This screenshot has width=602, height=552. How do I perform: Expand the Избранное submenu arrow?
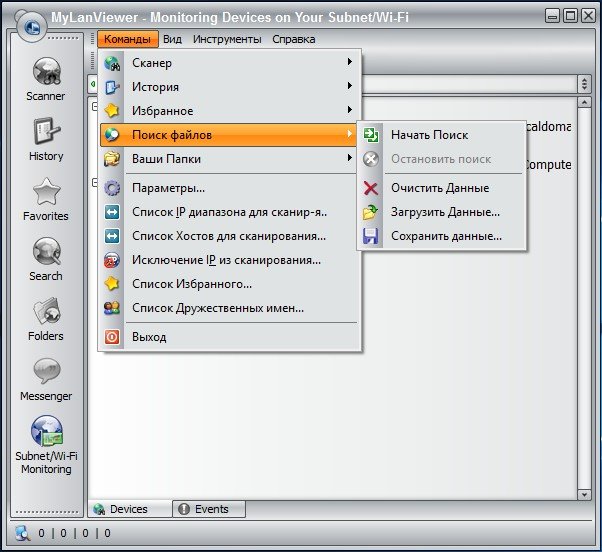(x=349, y=110)
